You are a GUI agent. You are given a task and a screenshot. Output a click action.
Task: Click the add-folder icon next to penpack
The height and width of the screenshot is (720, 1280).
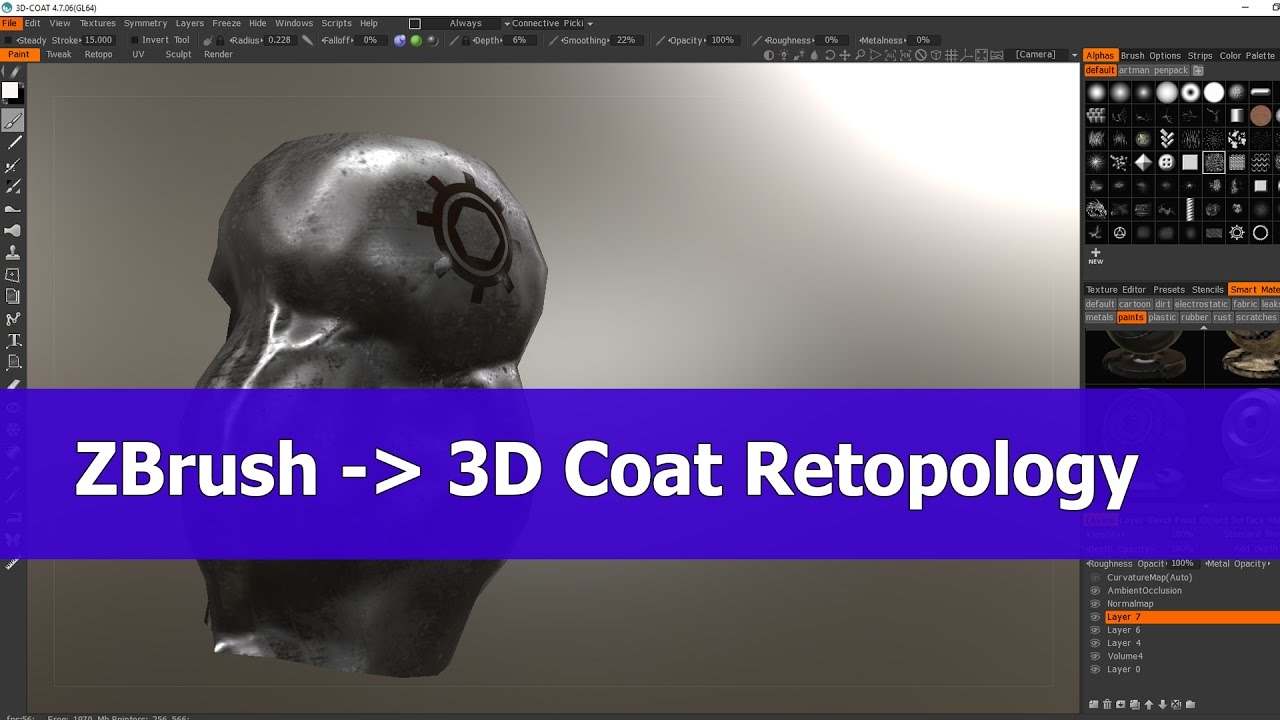click(x=1198, y=71)
